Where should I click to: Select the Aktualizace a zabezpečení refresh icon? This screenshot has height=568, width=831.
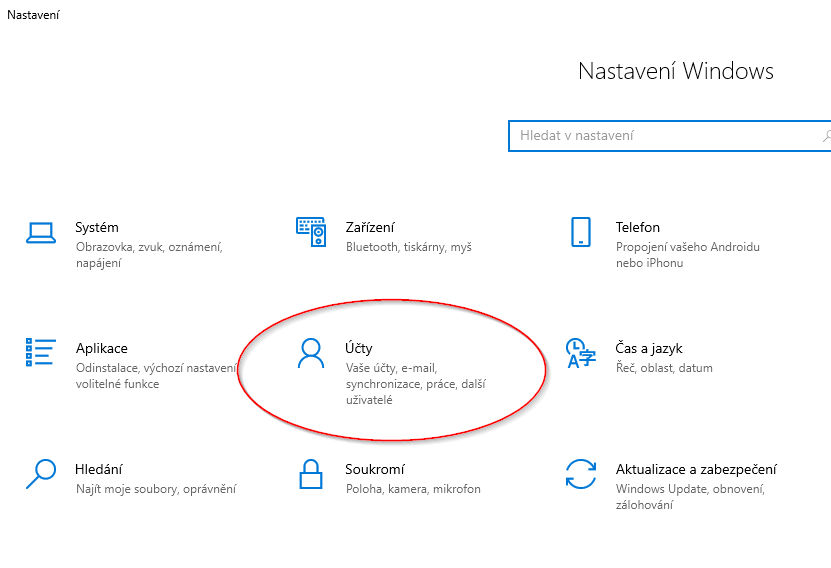(x=581, y=474)
